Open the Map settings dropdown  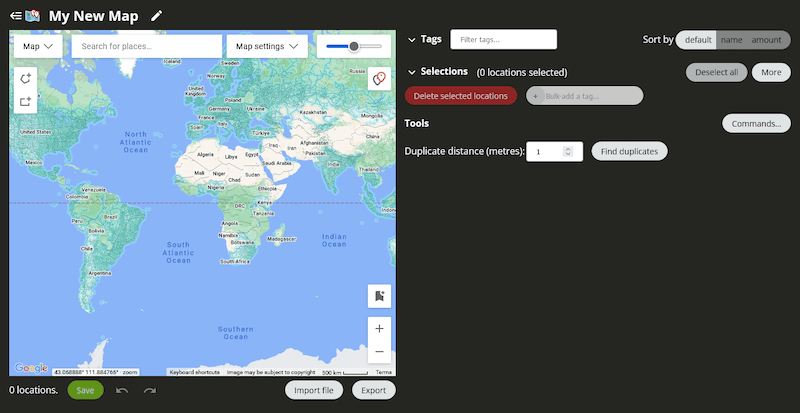[268, 46]
